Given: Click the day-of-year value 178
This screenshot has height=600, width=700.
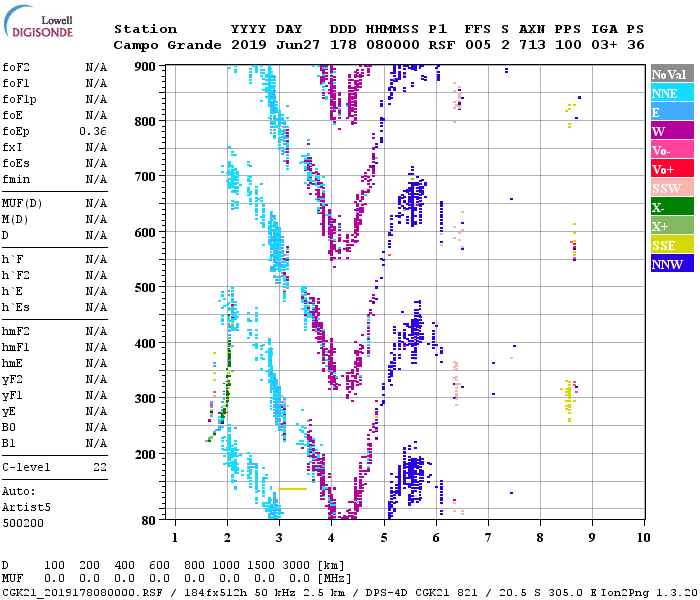Looking at the screenshot, I should (x=343, y=45).
